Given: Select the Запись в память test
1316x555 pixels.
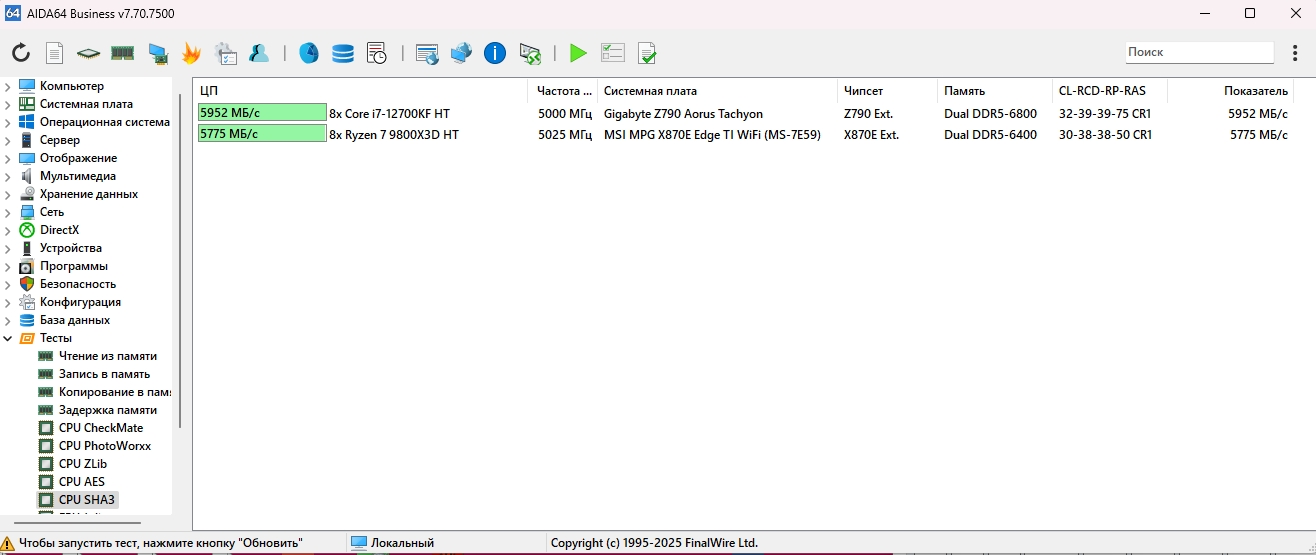Looking at the screenshot, I should pos(104,374).
